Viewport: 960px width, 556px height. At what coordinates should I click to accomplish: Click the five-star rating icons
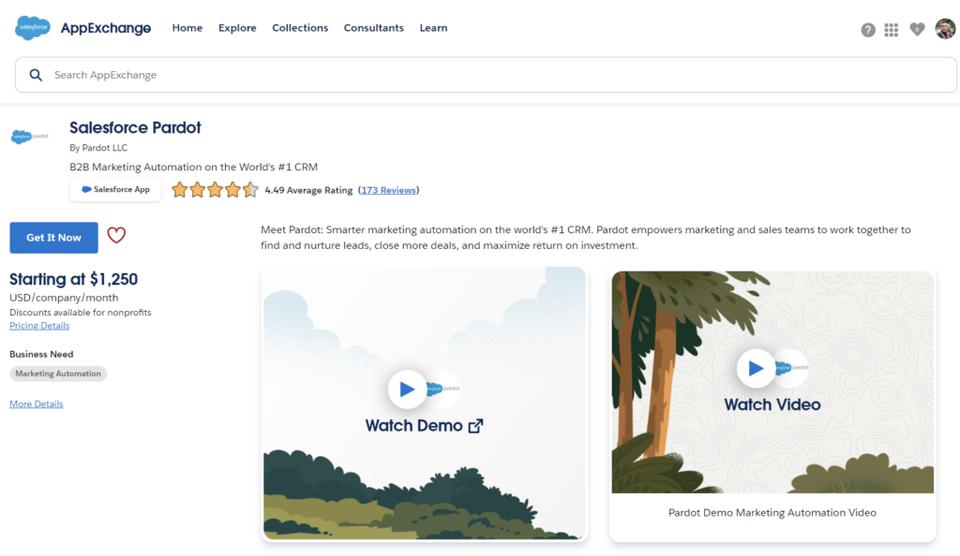pos(214,190)
